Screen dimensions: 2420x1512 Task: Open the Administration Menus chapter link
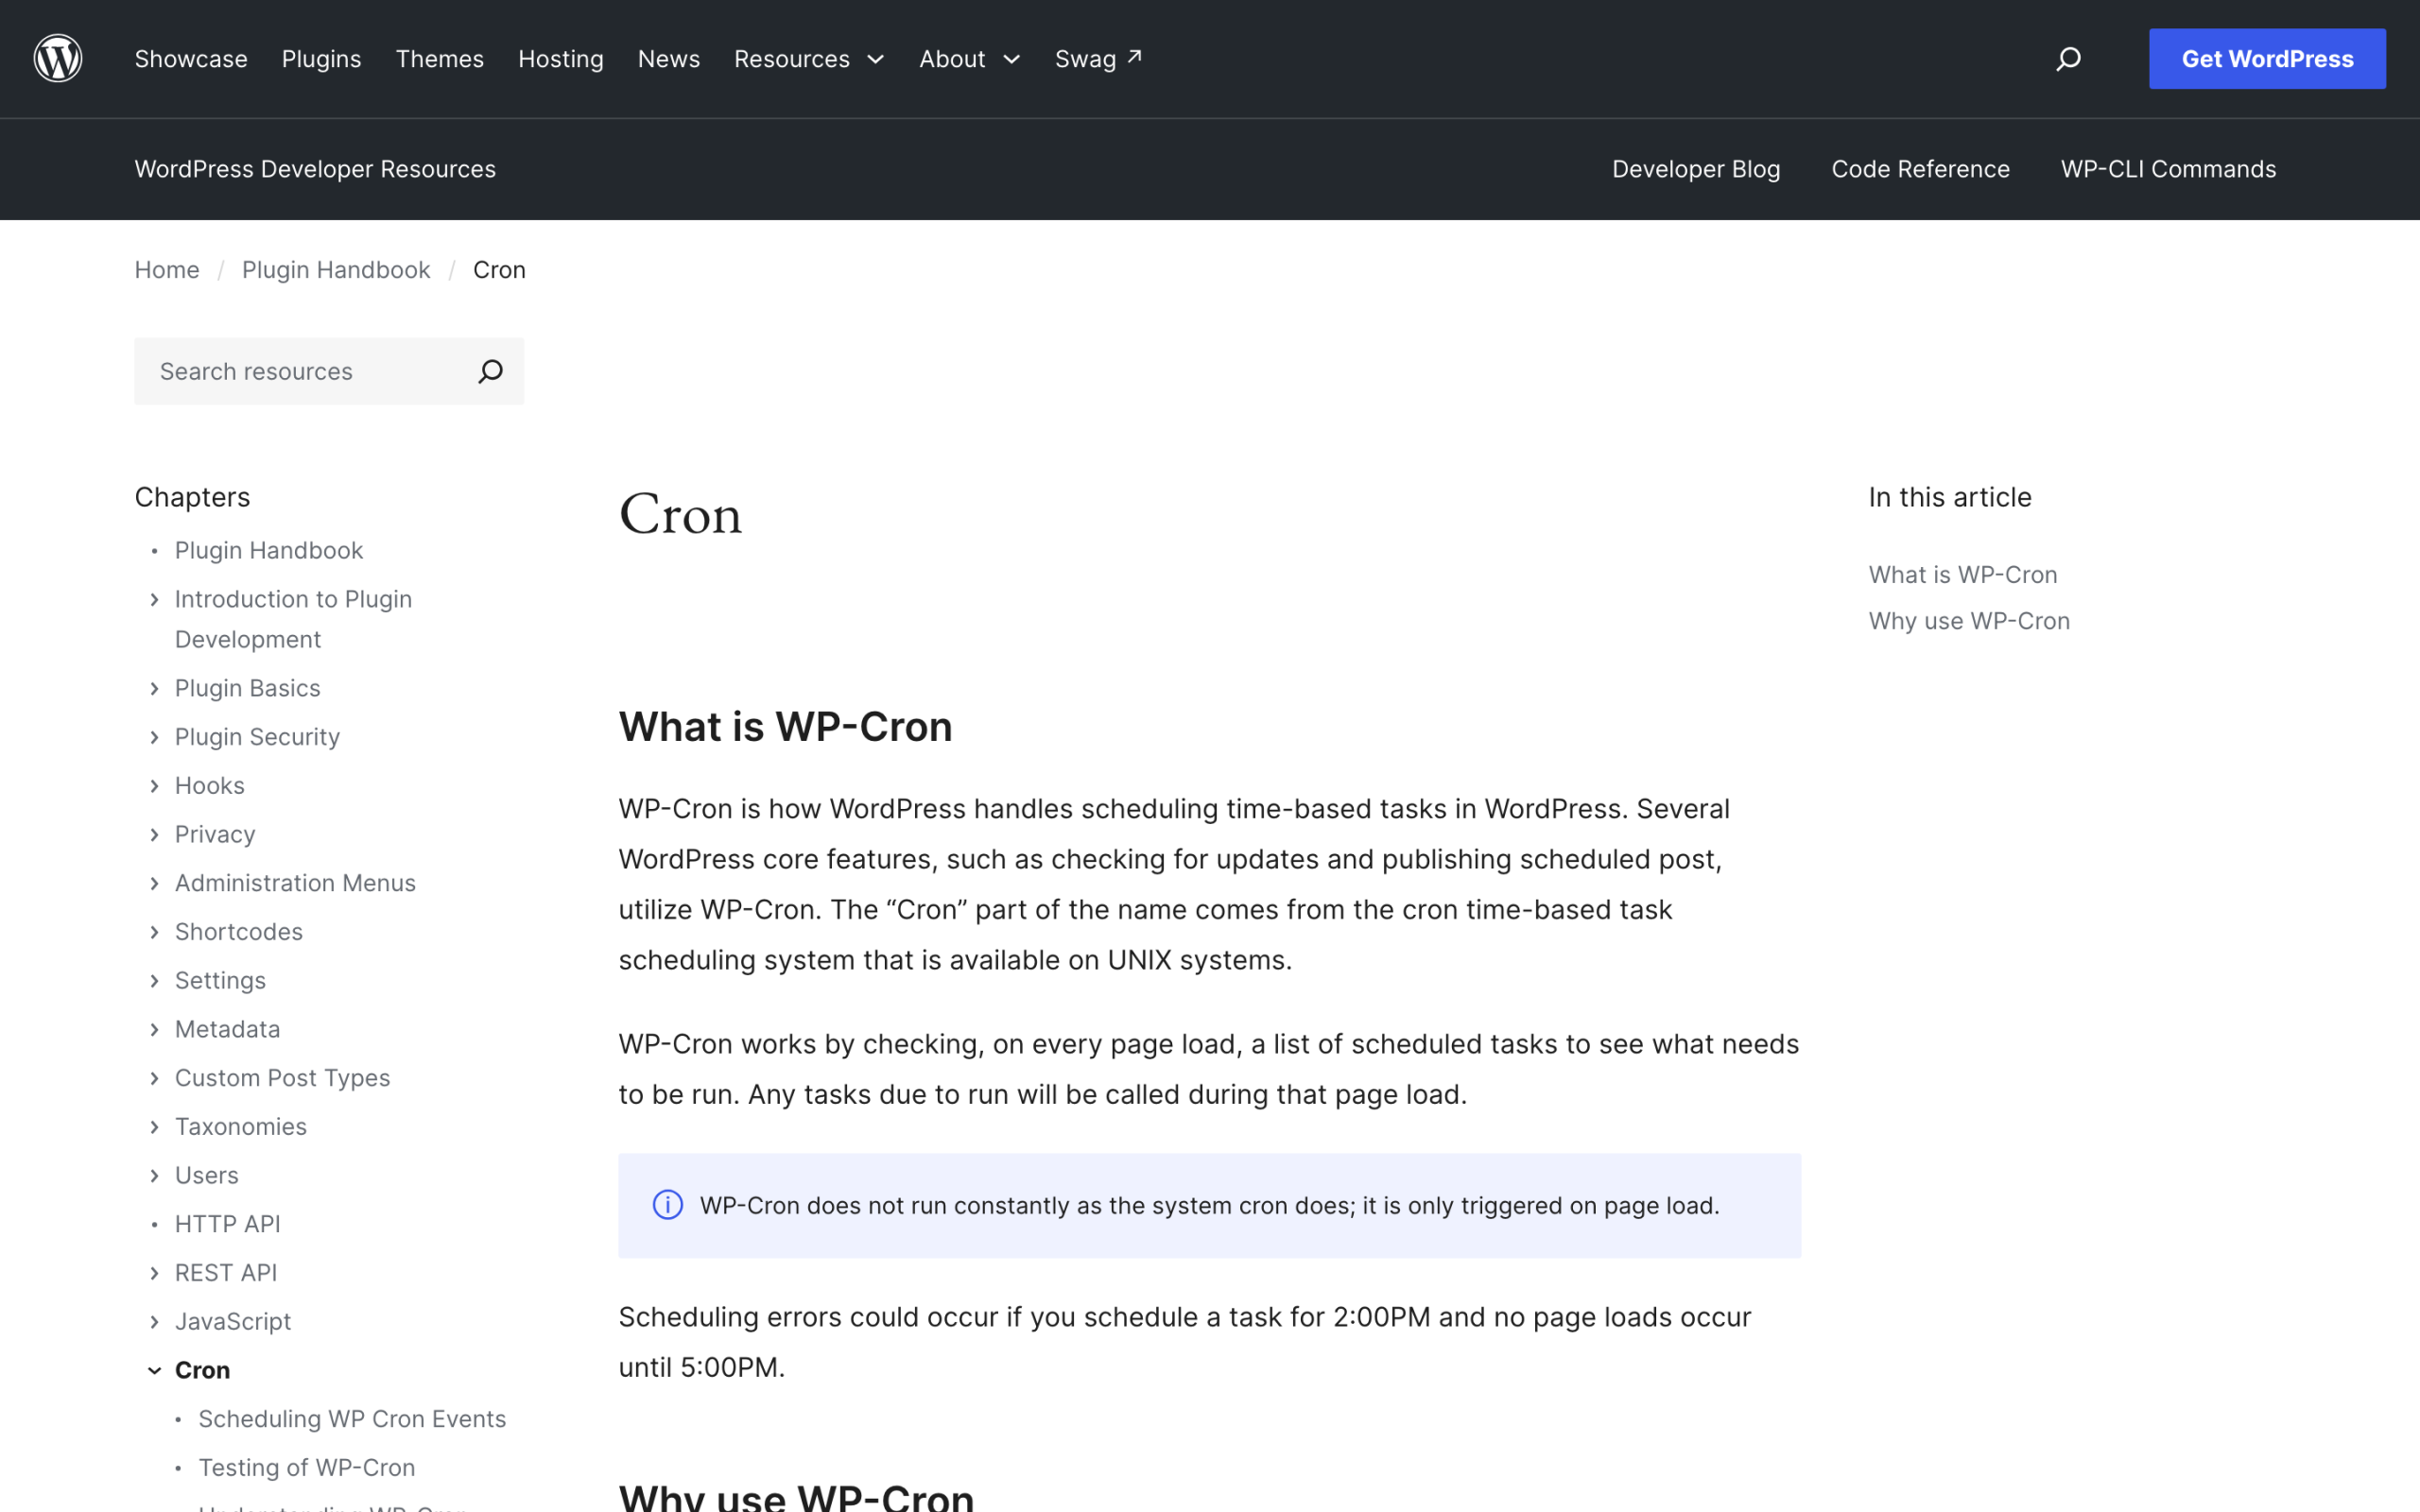coord(295,883)
